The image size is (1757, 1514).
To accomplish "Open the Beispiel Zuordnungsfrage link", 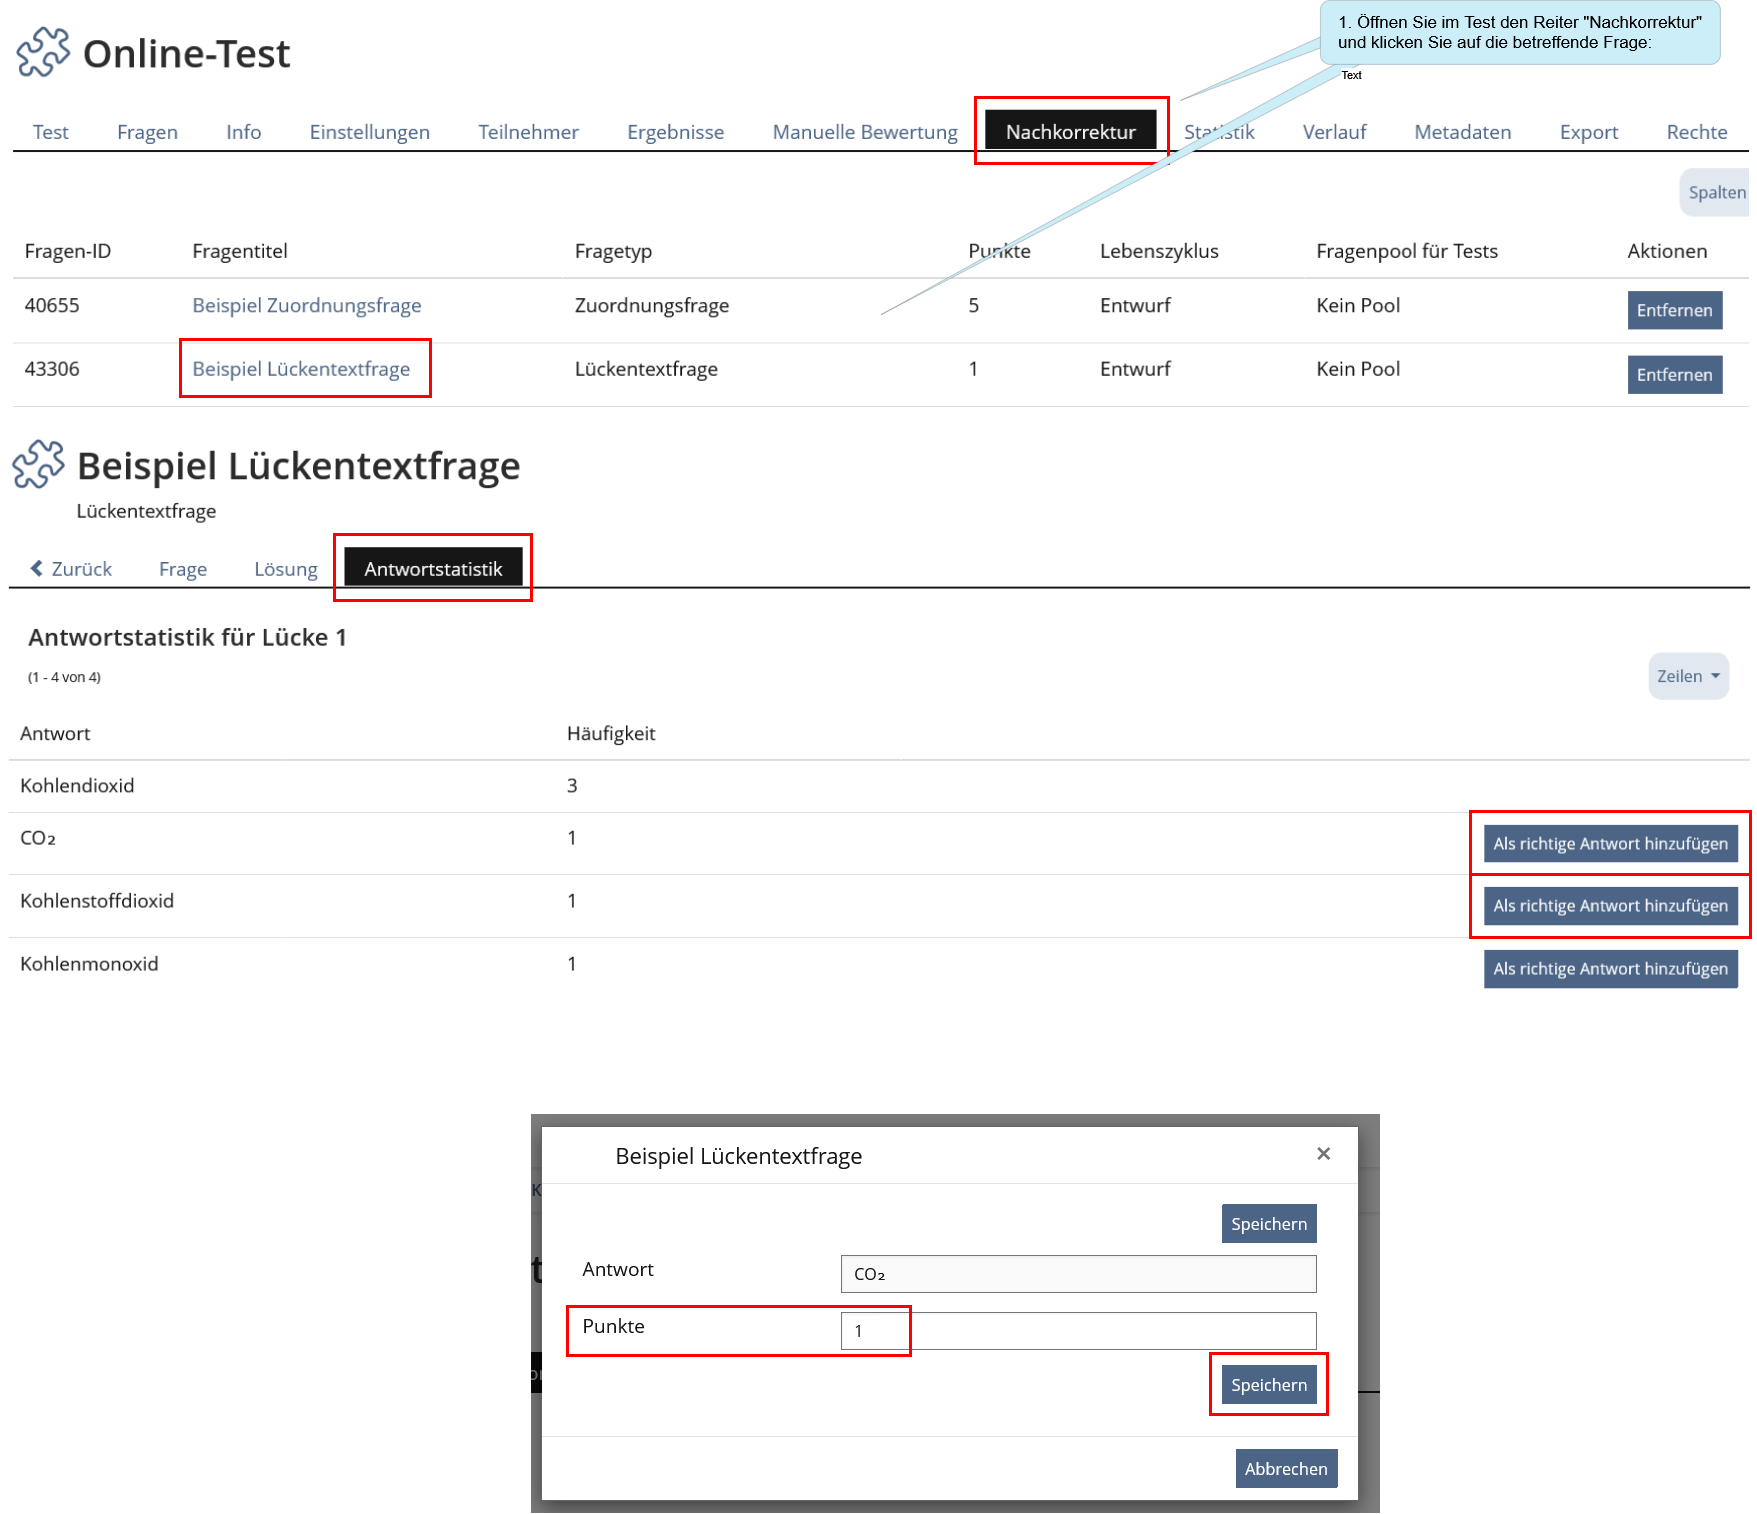I will click(x=306, y=305).
